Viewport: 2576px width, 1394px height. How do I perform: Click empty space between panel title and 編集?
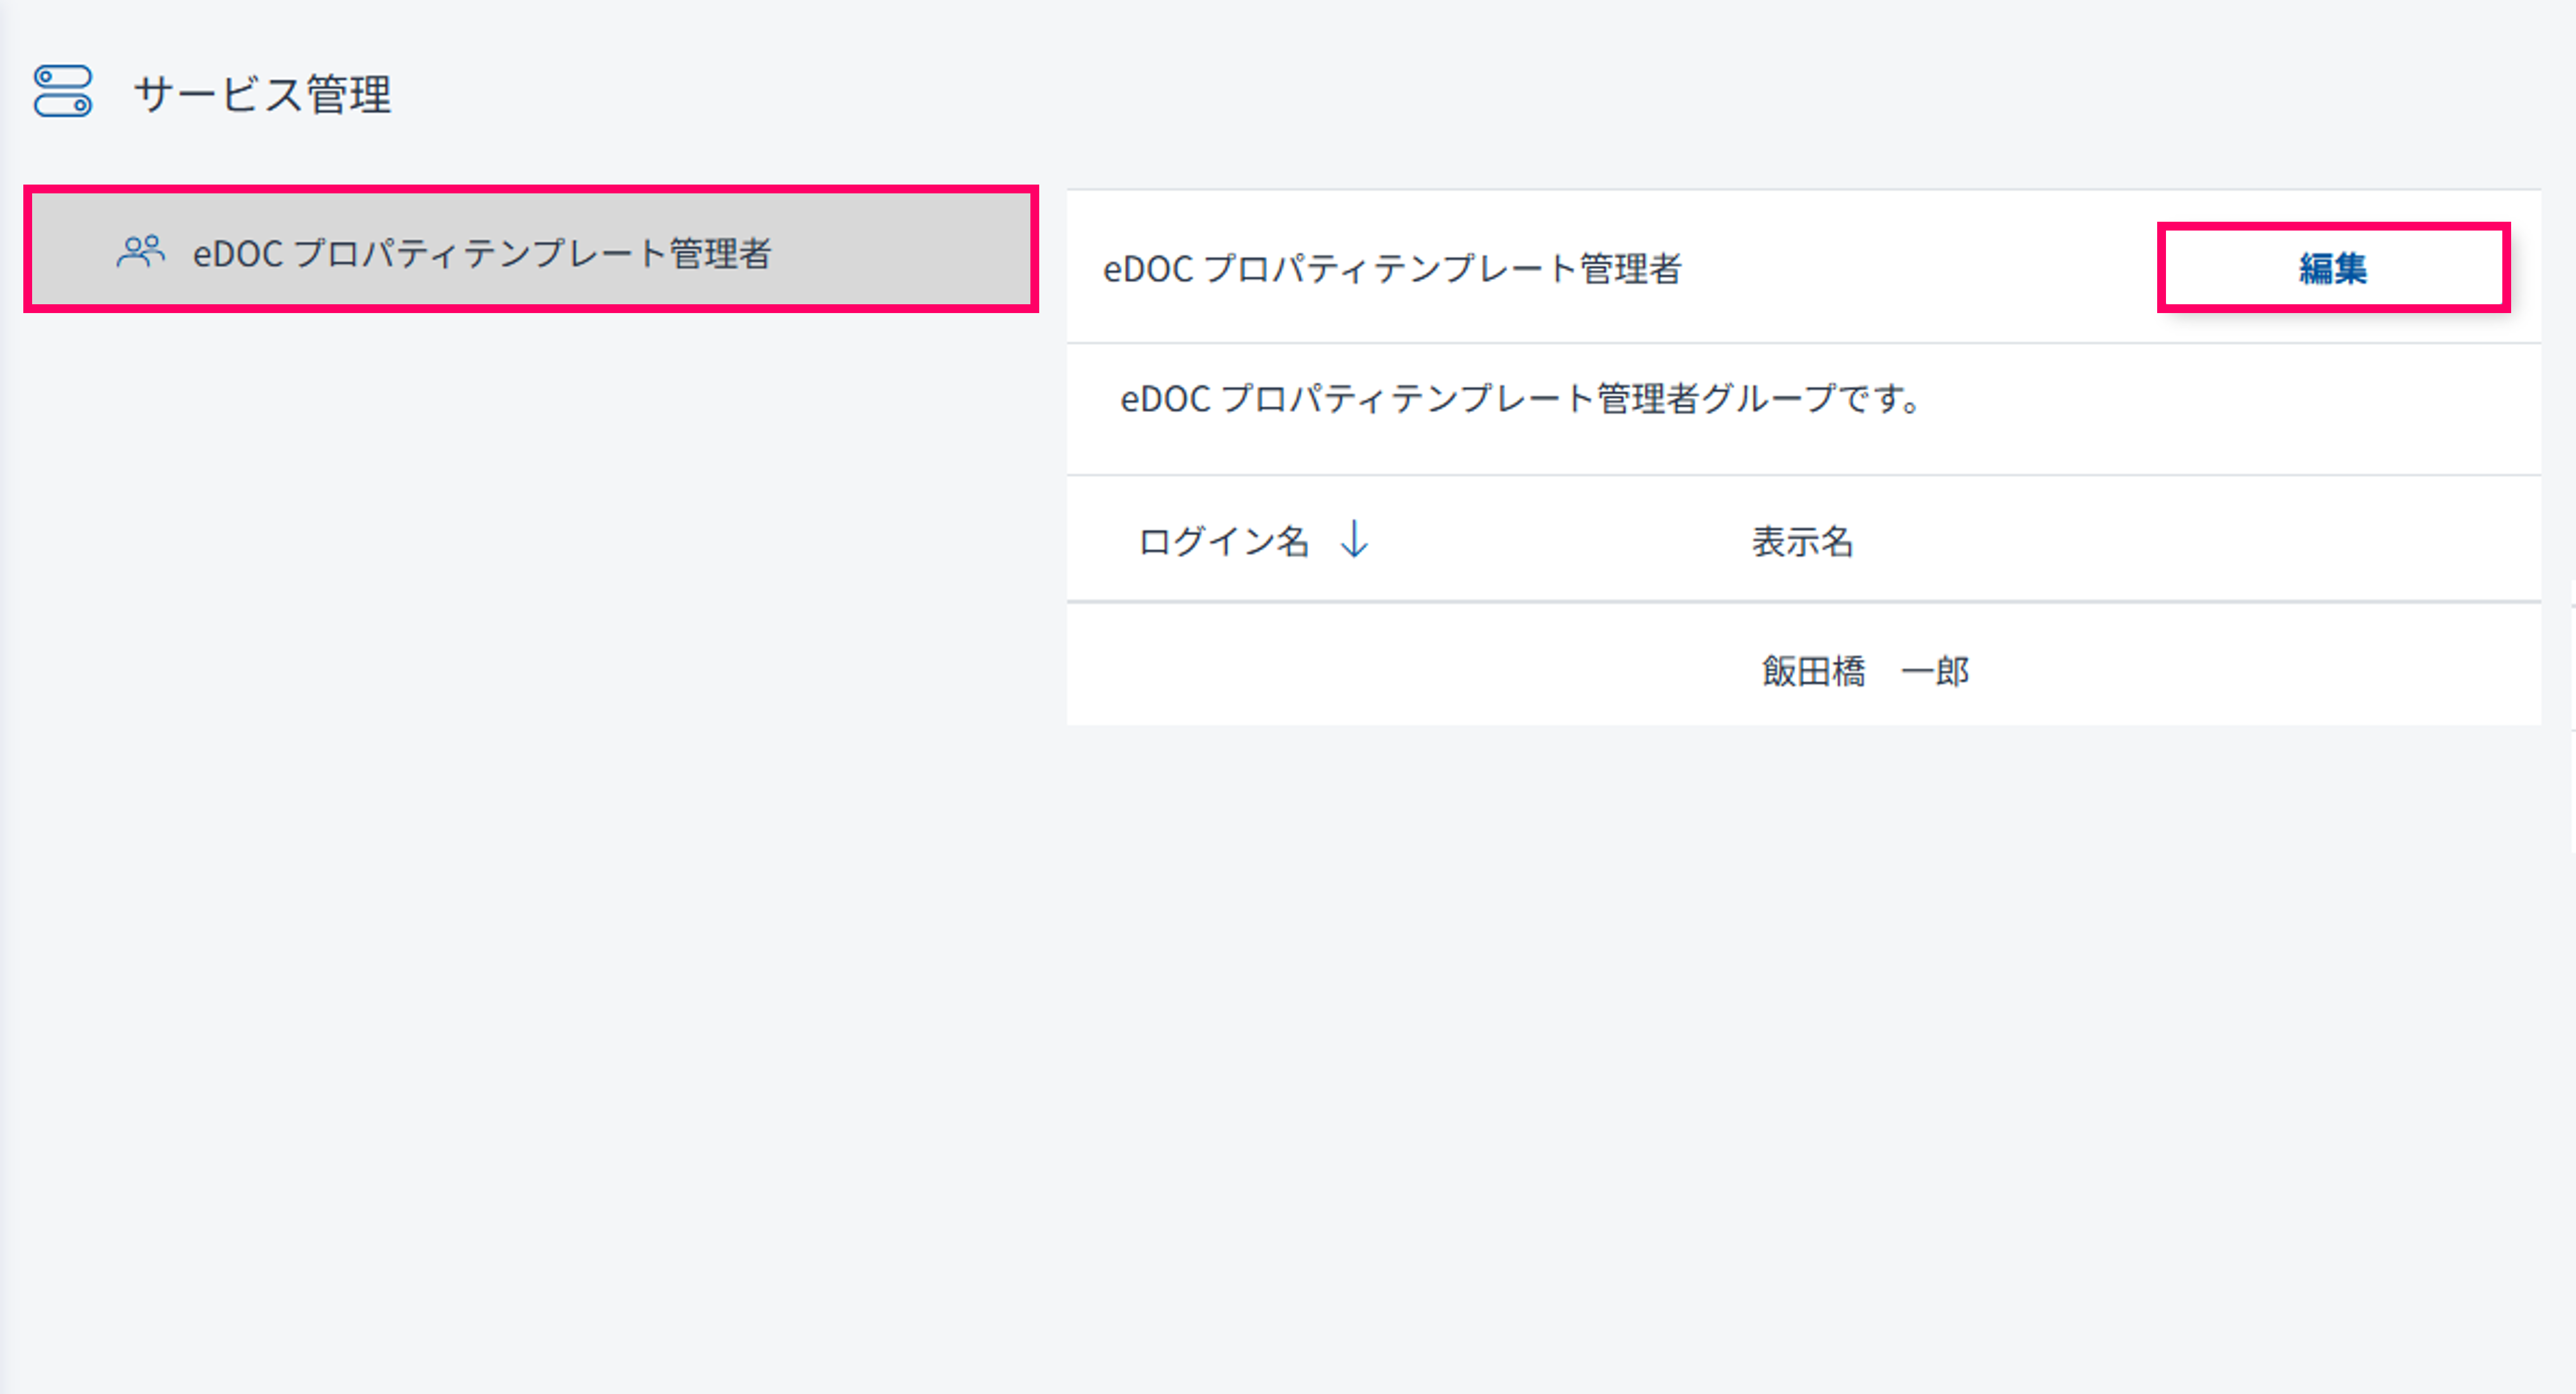click(x=1920, y=269)
